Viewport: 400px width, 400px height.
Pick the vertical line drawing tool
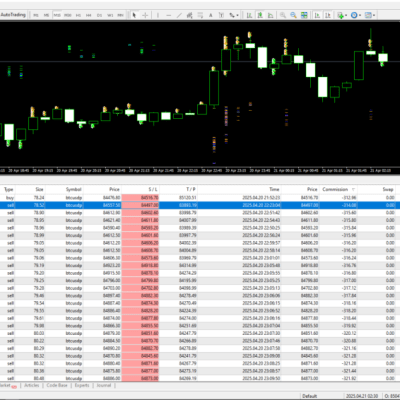(x=158, y=15)
